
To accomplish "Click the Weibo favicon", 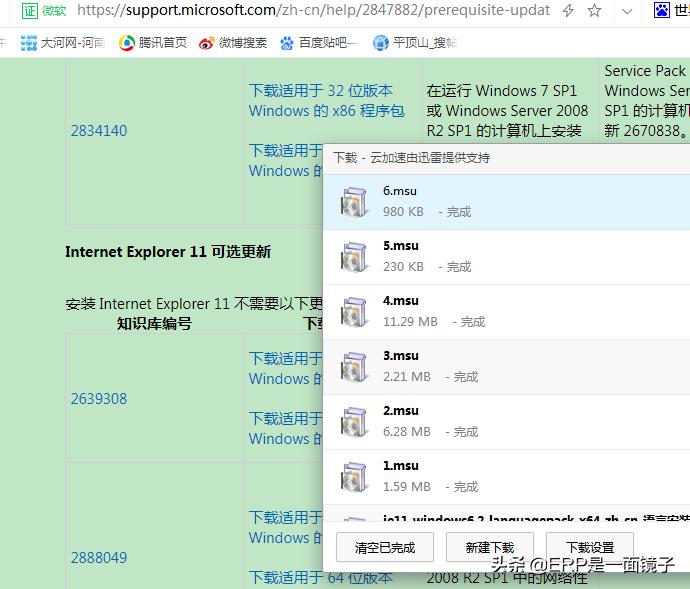I will (x=206, y=43).
